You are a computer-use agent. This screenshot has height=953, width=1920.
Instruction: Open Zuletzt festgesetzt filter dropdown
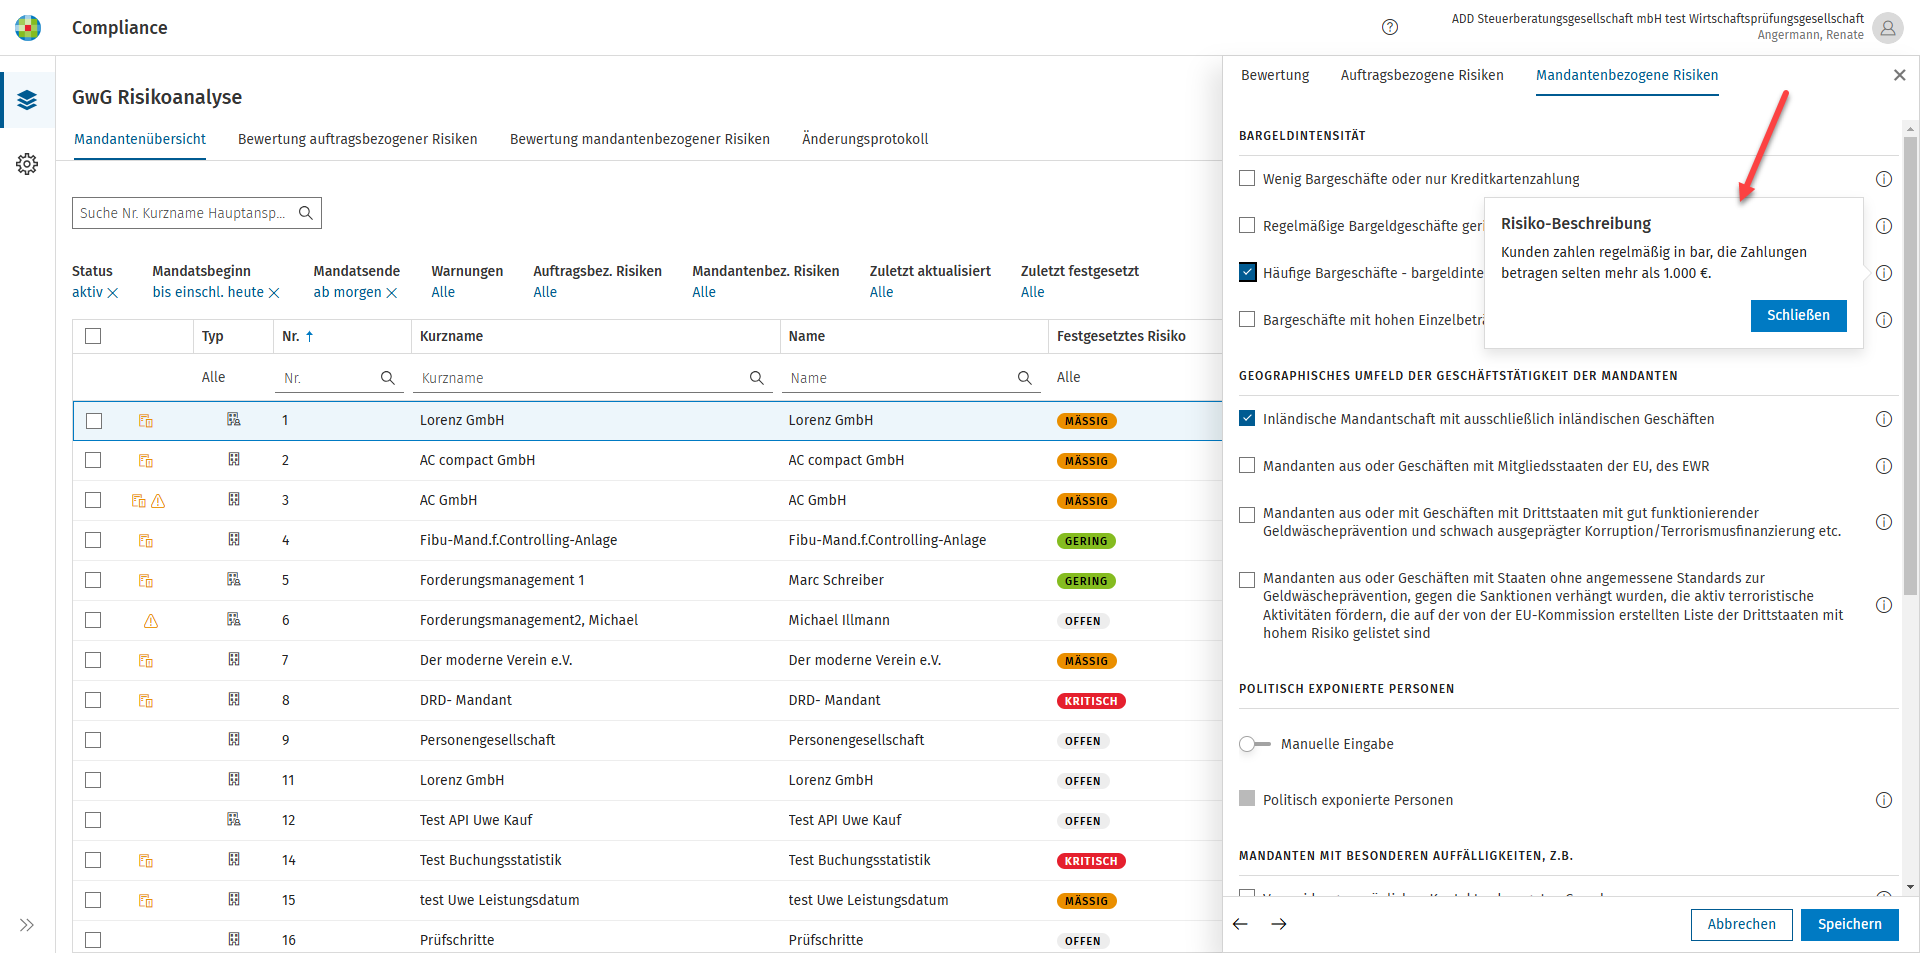point(1032,292)
